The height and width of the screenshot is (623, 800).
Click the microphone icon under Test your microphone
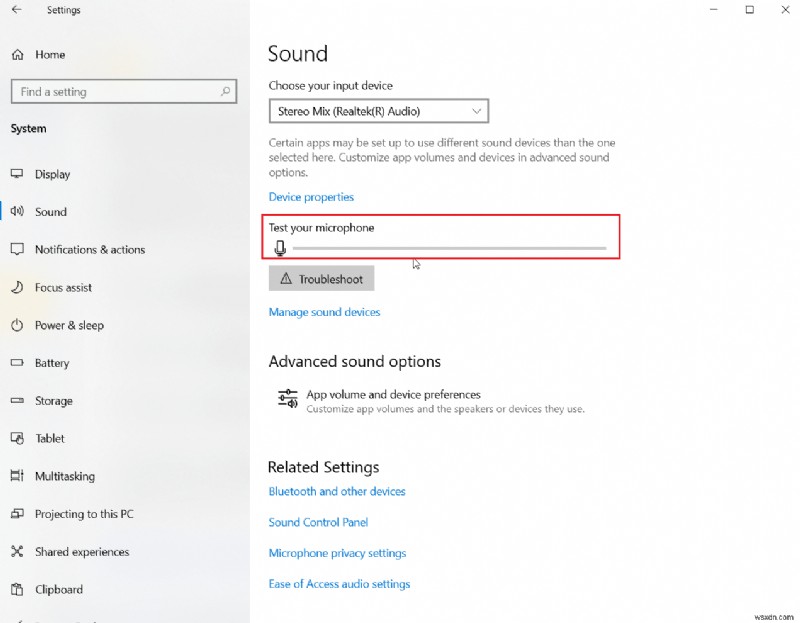point(280,247)
